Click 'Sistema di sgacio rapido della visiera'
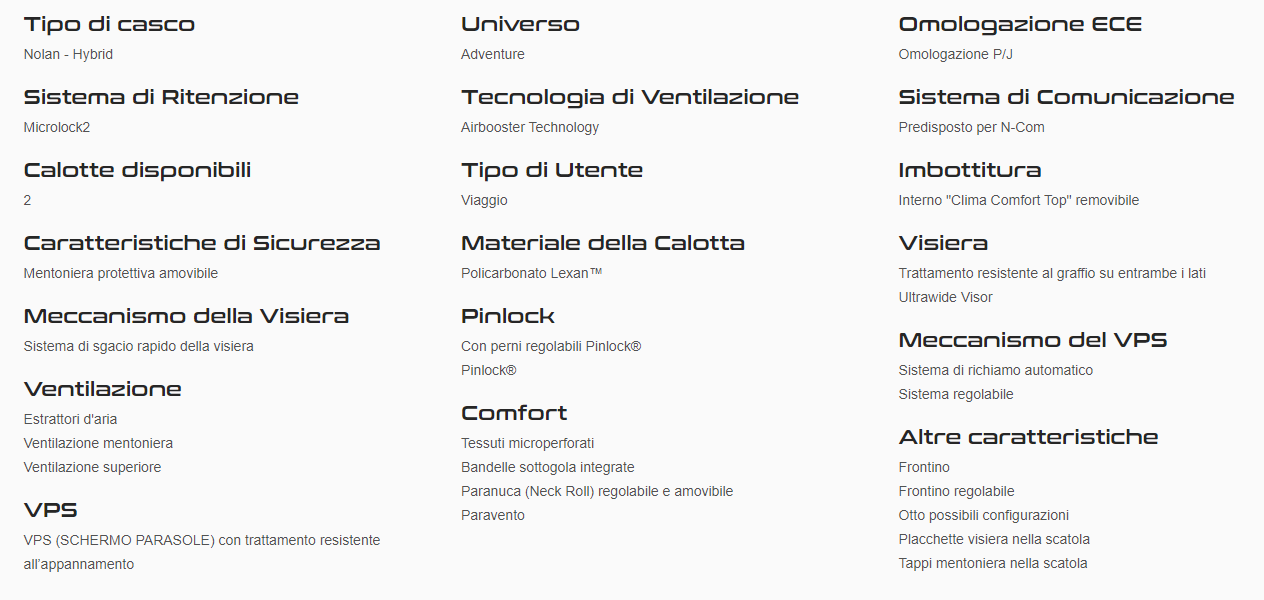 (138, 346)
